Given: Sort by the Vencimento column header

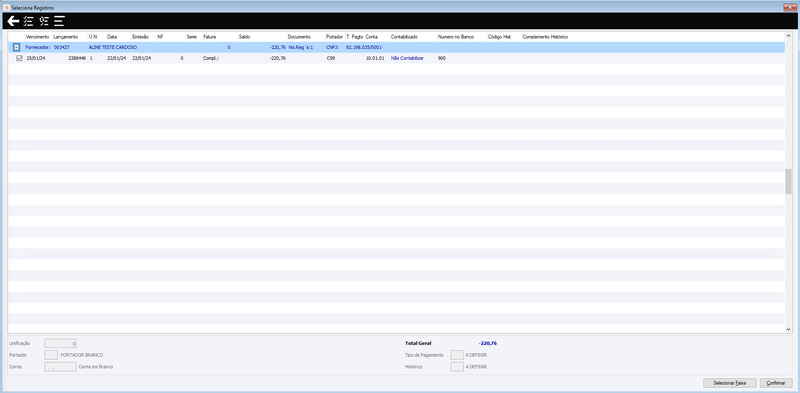Looking at the screenshot, I should tap(37, 37).
